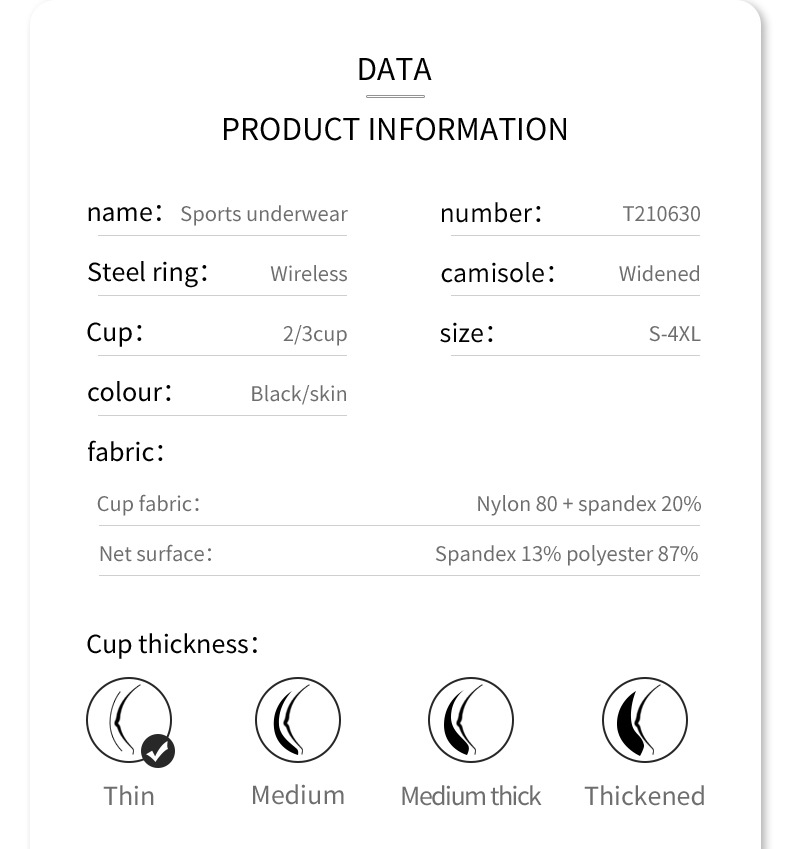Select the Sports underwear name value

click(264, 214)
